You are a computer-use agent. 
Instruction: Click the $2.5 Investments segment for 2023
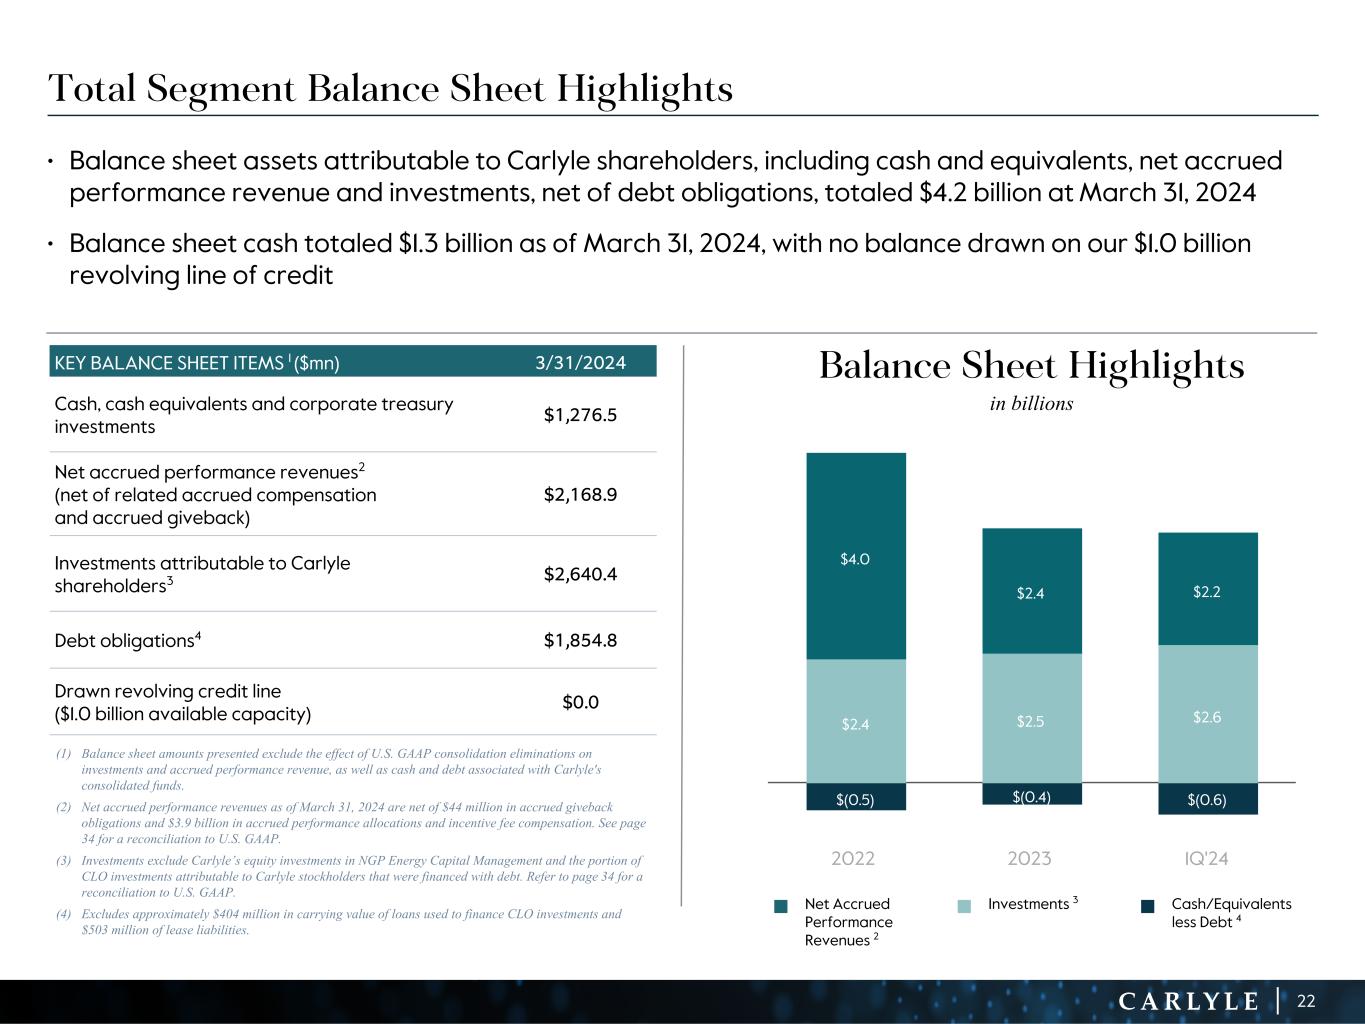click(x=1031, y=718)
